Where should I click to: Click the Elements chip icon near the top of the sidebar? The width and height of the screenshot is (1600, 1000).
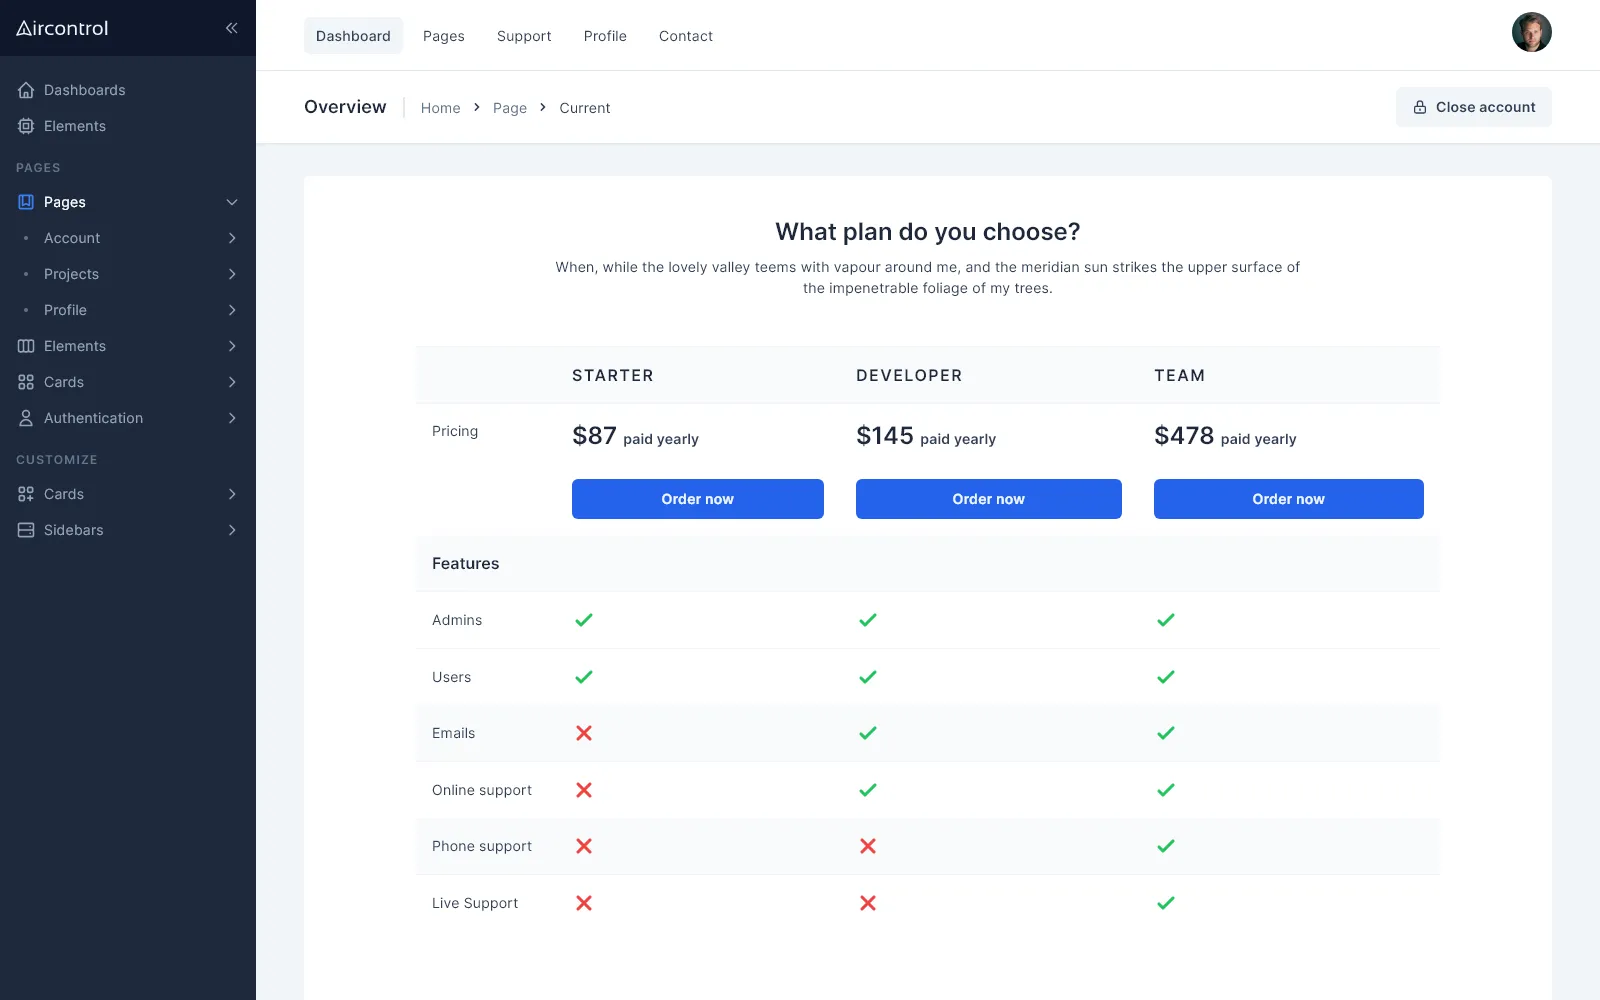pos(26,126)
